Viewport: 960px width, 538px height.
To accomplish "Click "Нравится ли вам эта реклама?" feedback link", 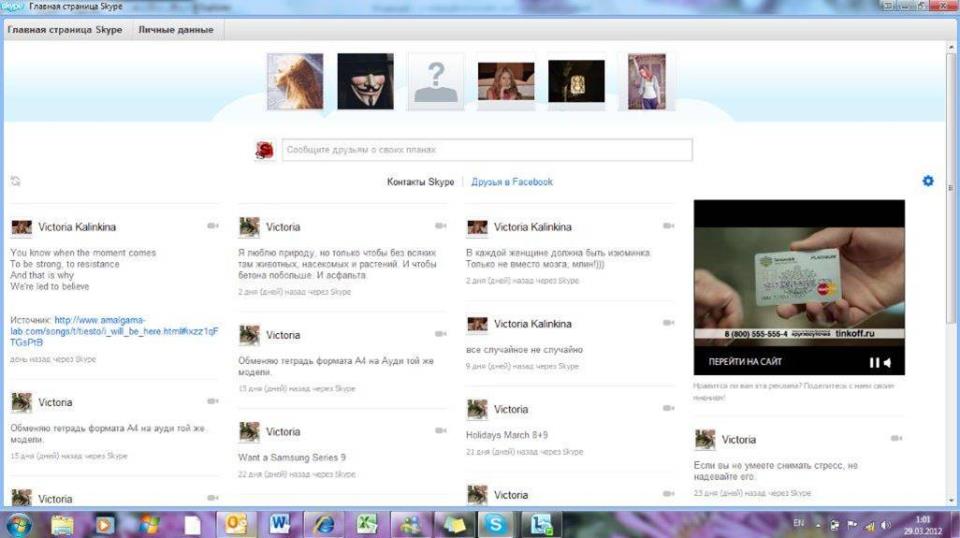I will [x=793, y=392].
